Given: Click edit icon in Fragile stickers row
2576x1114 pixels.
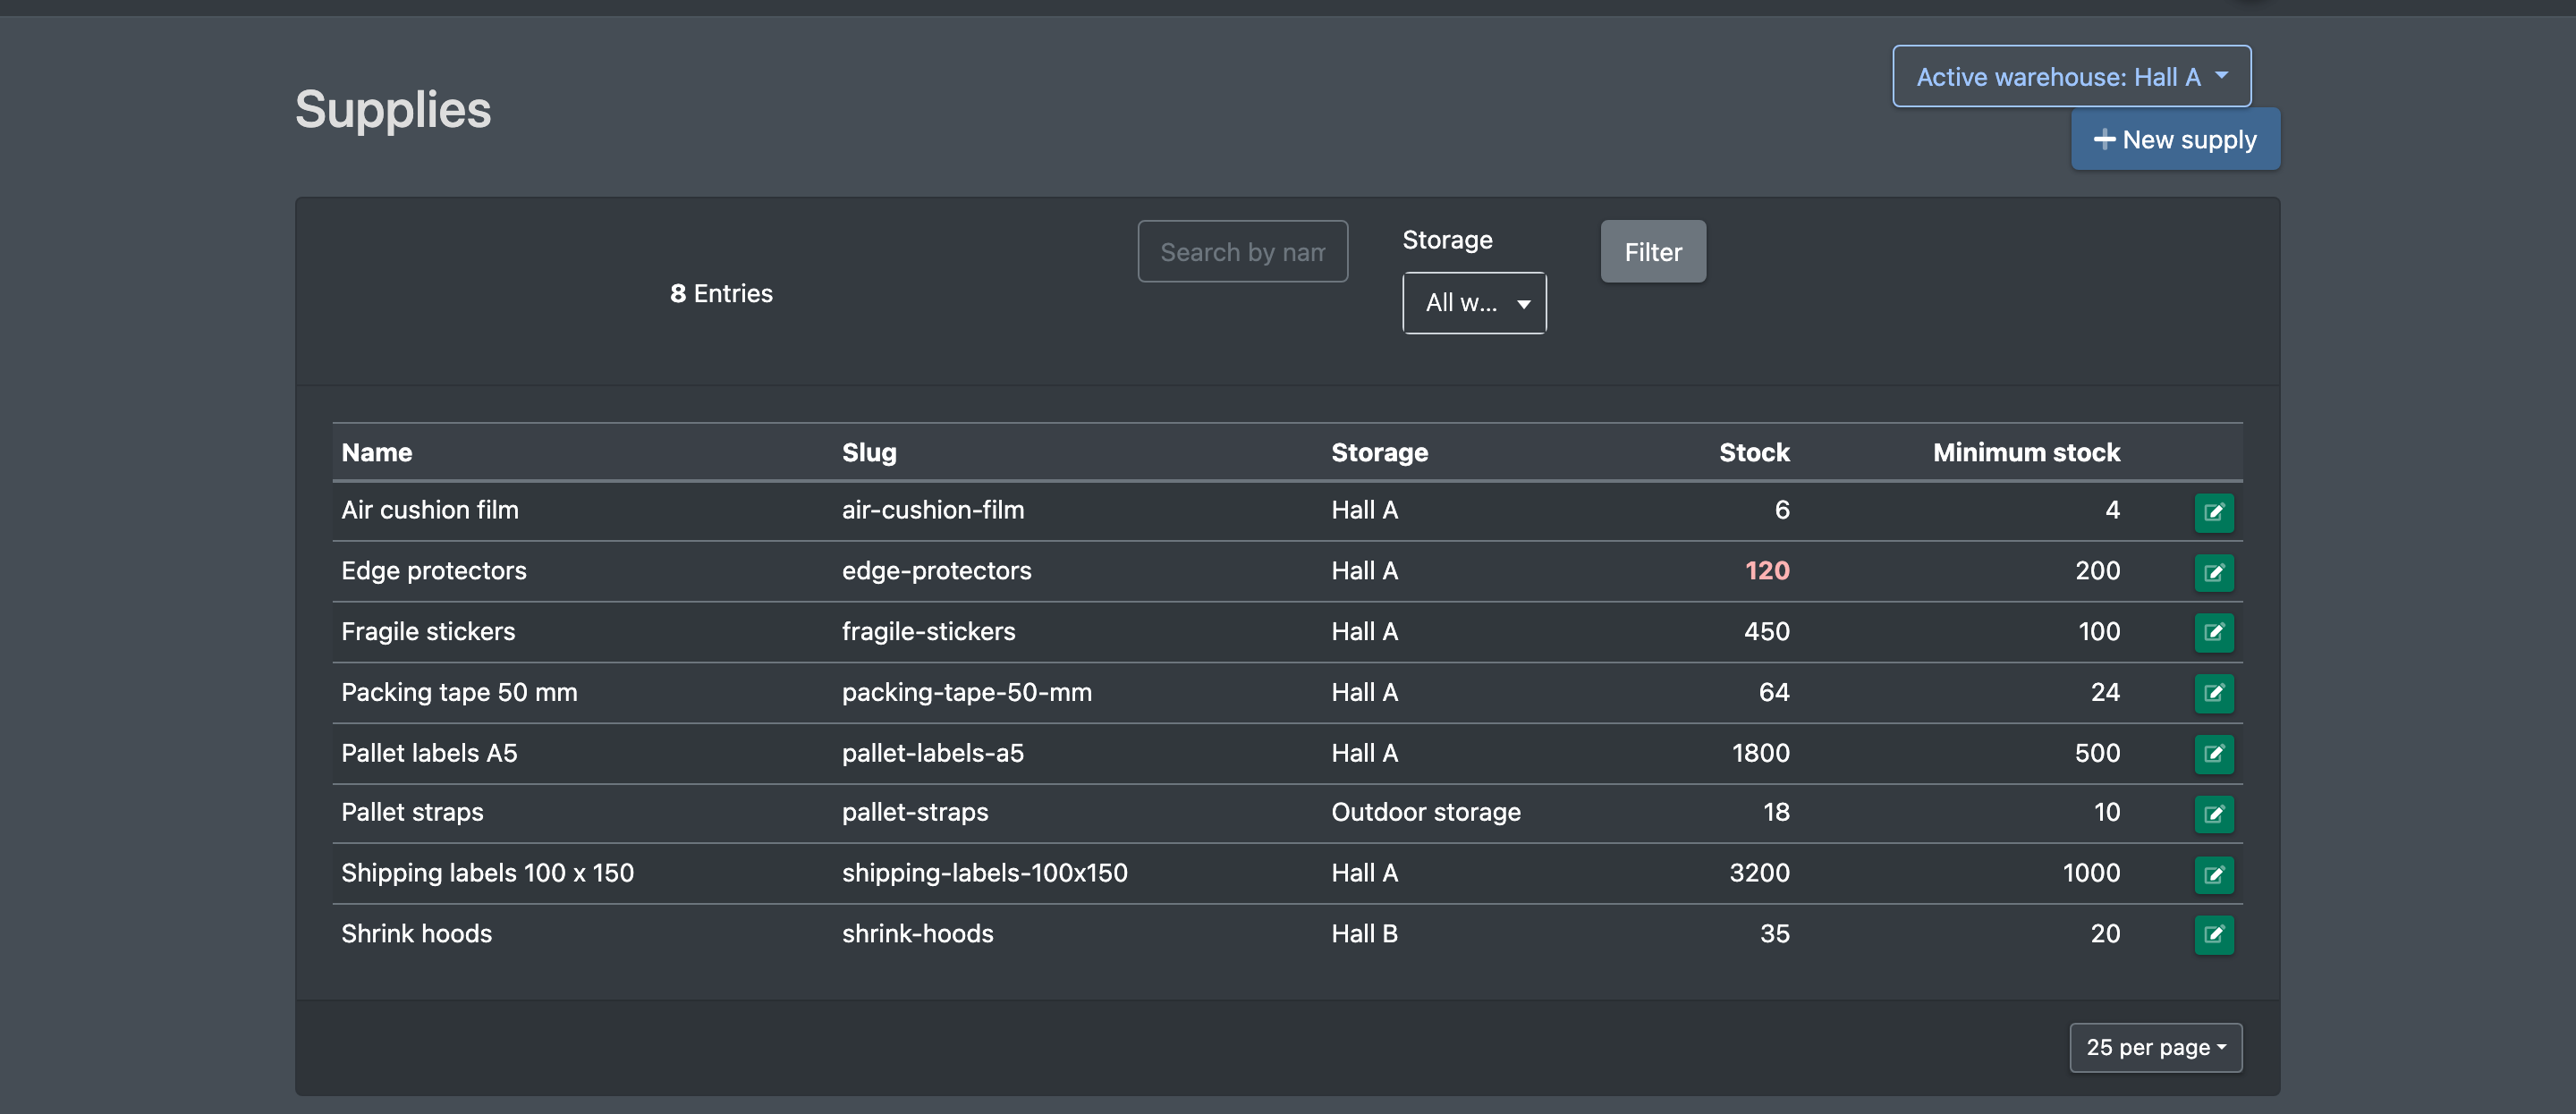Looking at the screenshot, I should click(2213, 632).
